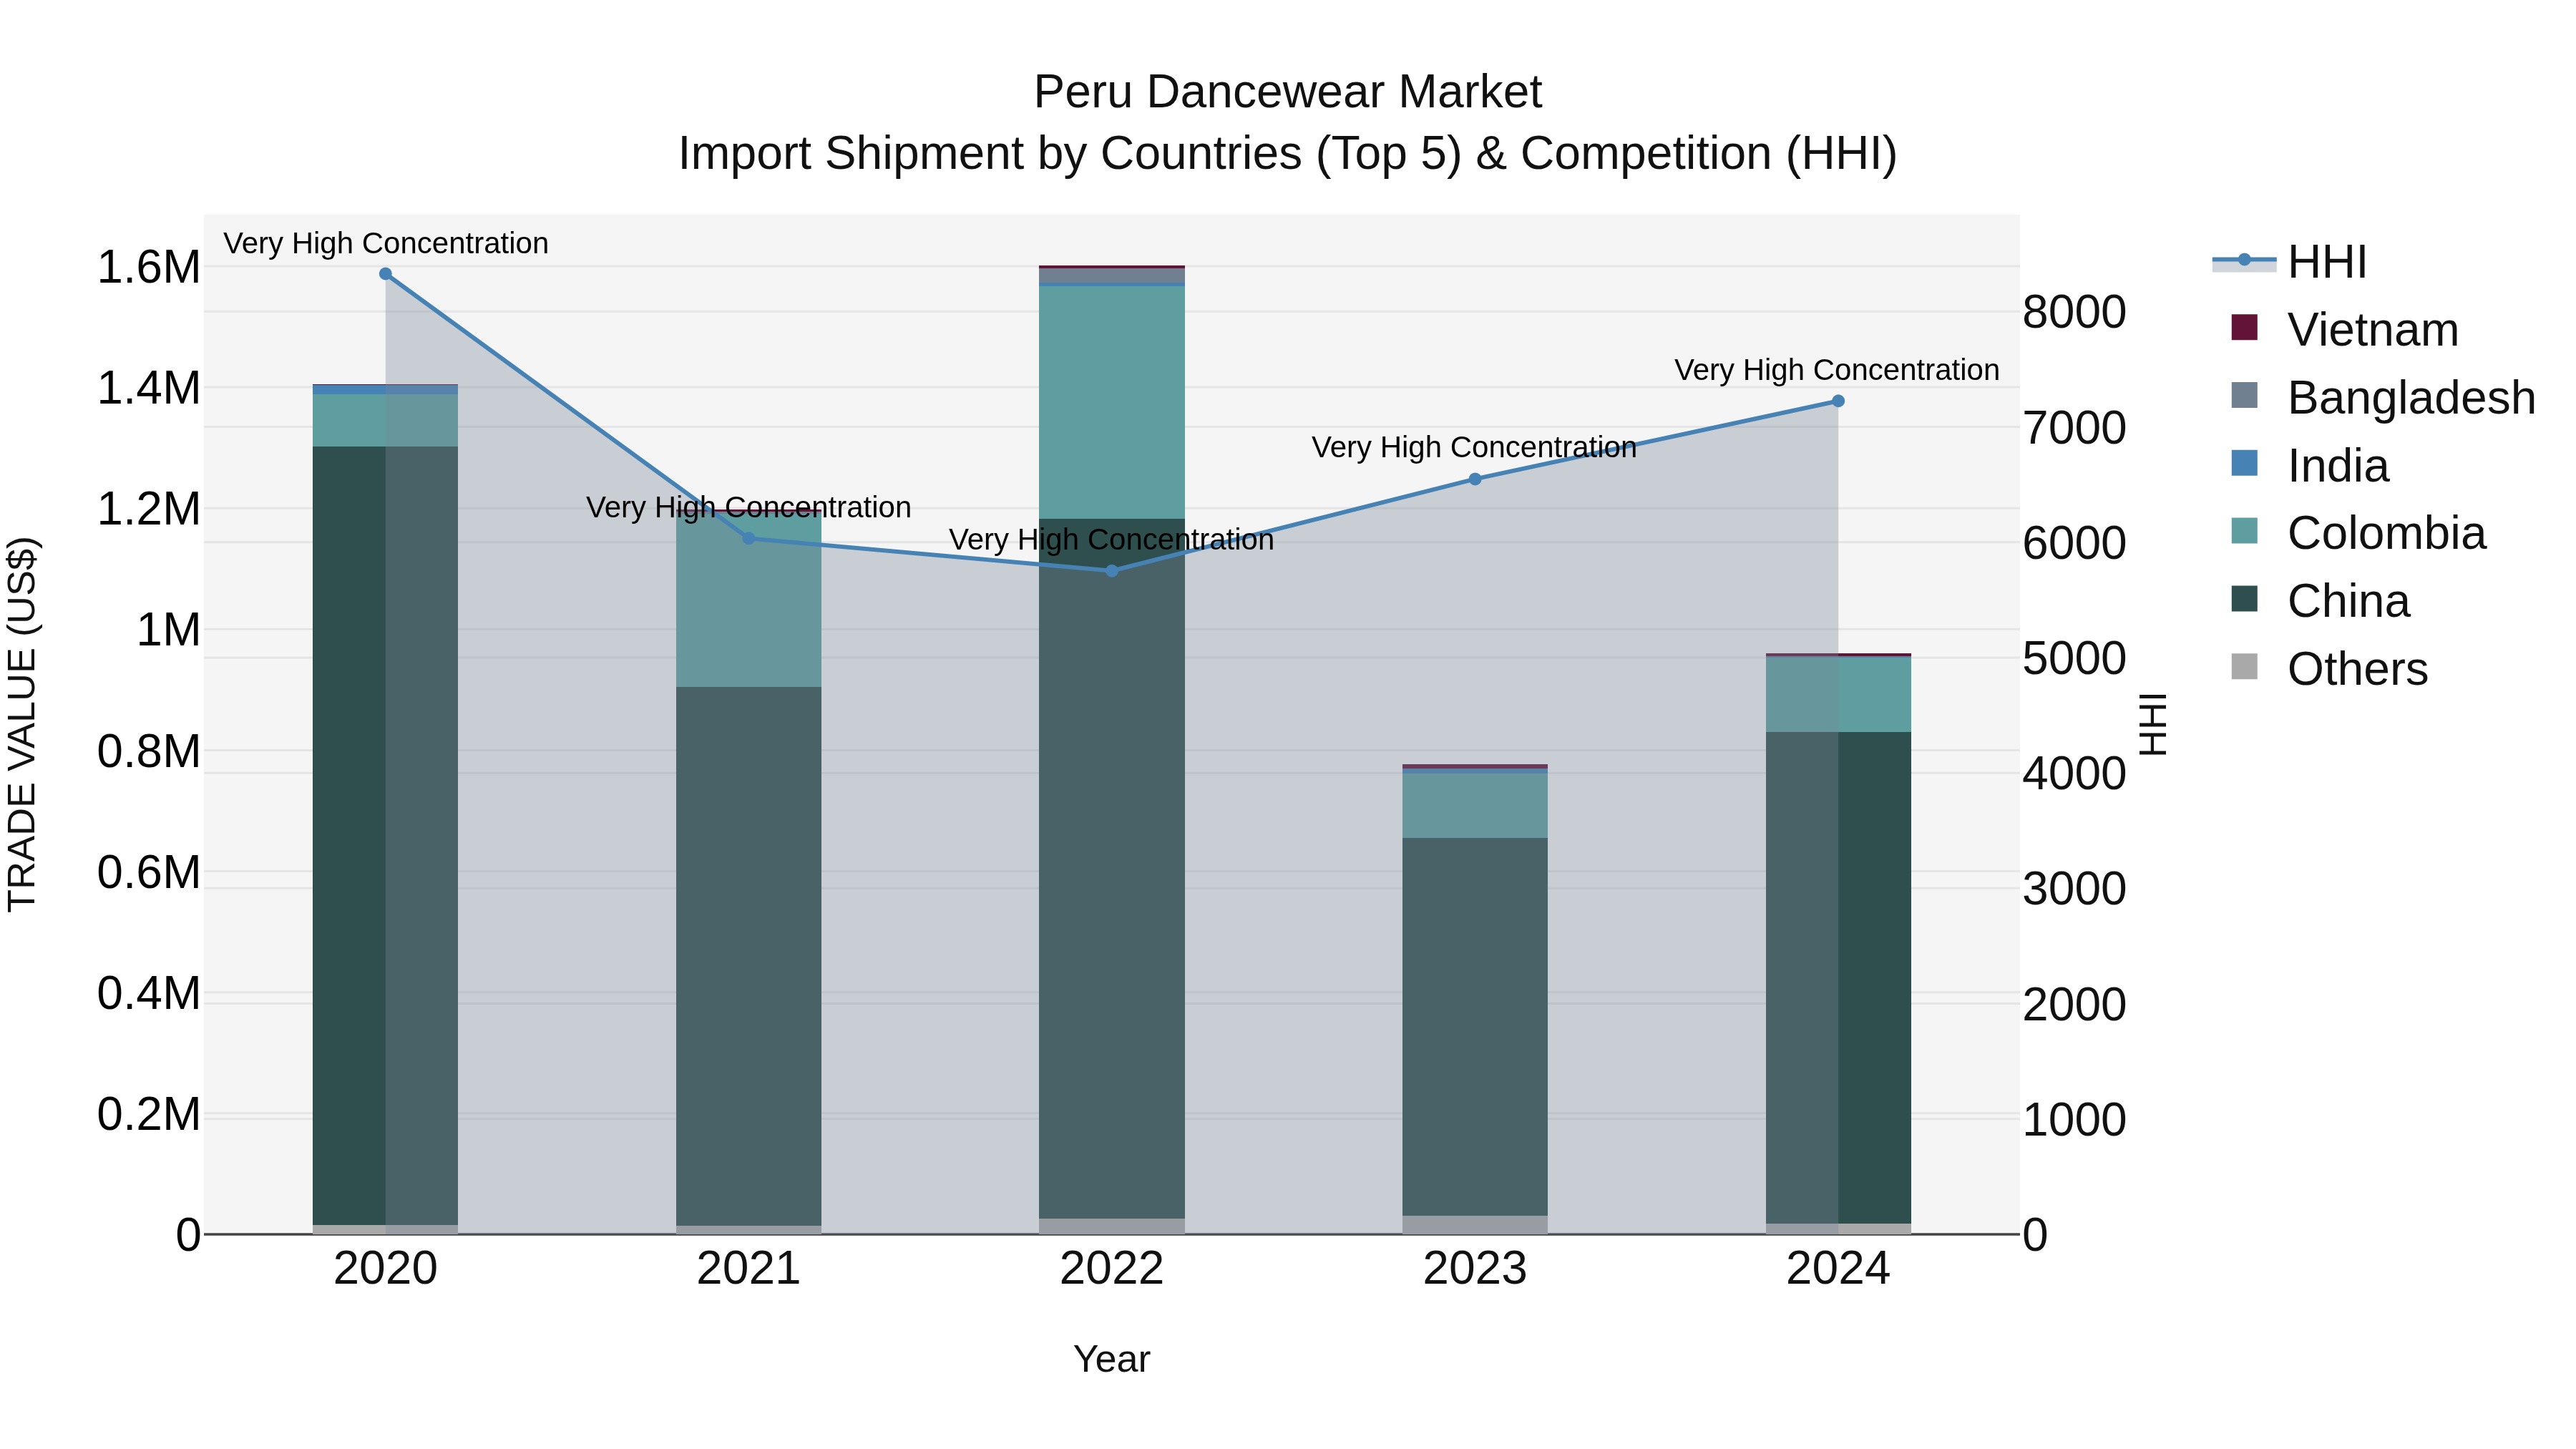Click 2024 'Very High Concentration' annotation
Viewport: 2576px width, 1449px height.
coord(1838,370)
